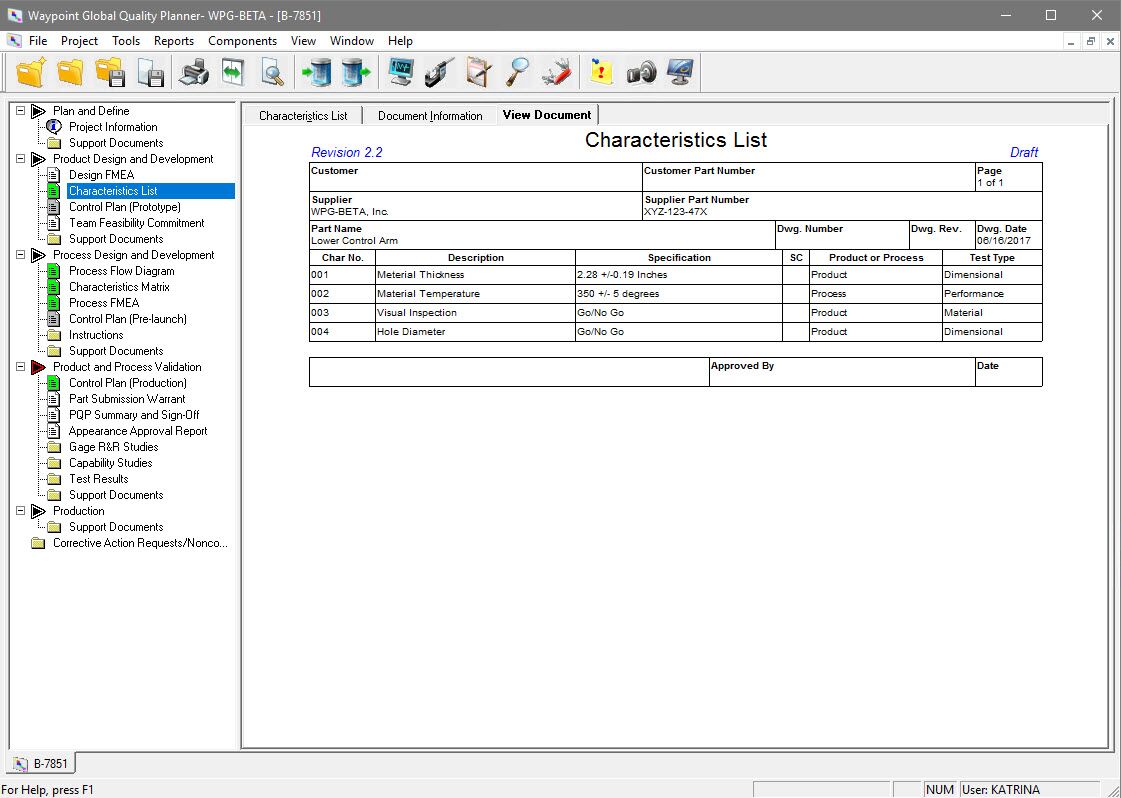Open the Components menu

point(242,41)
